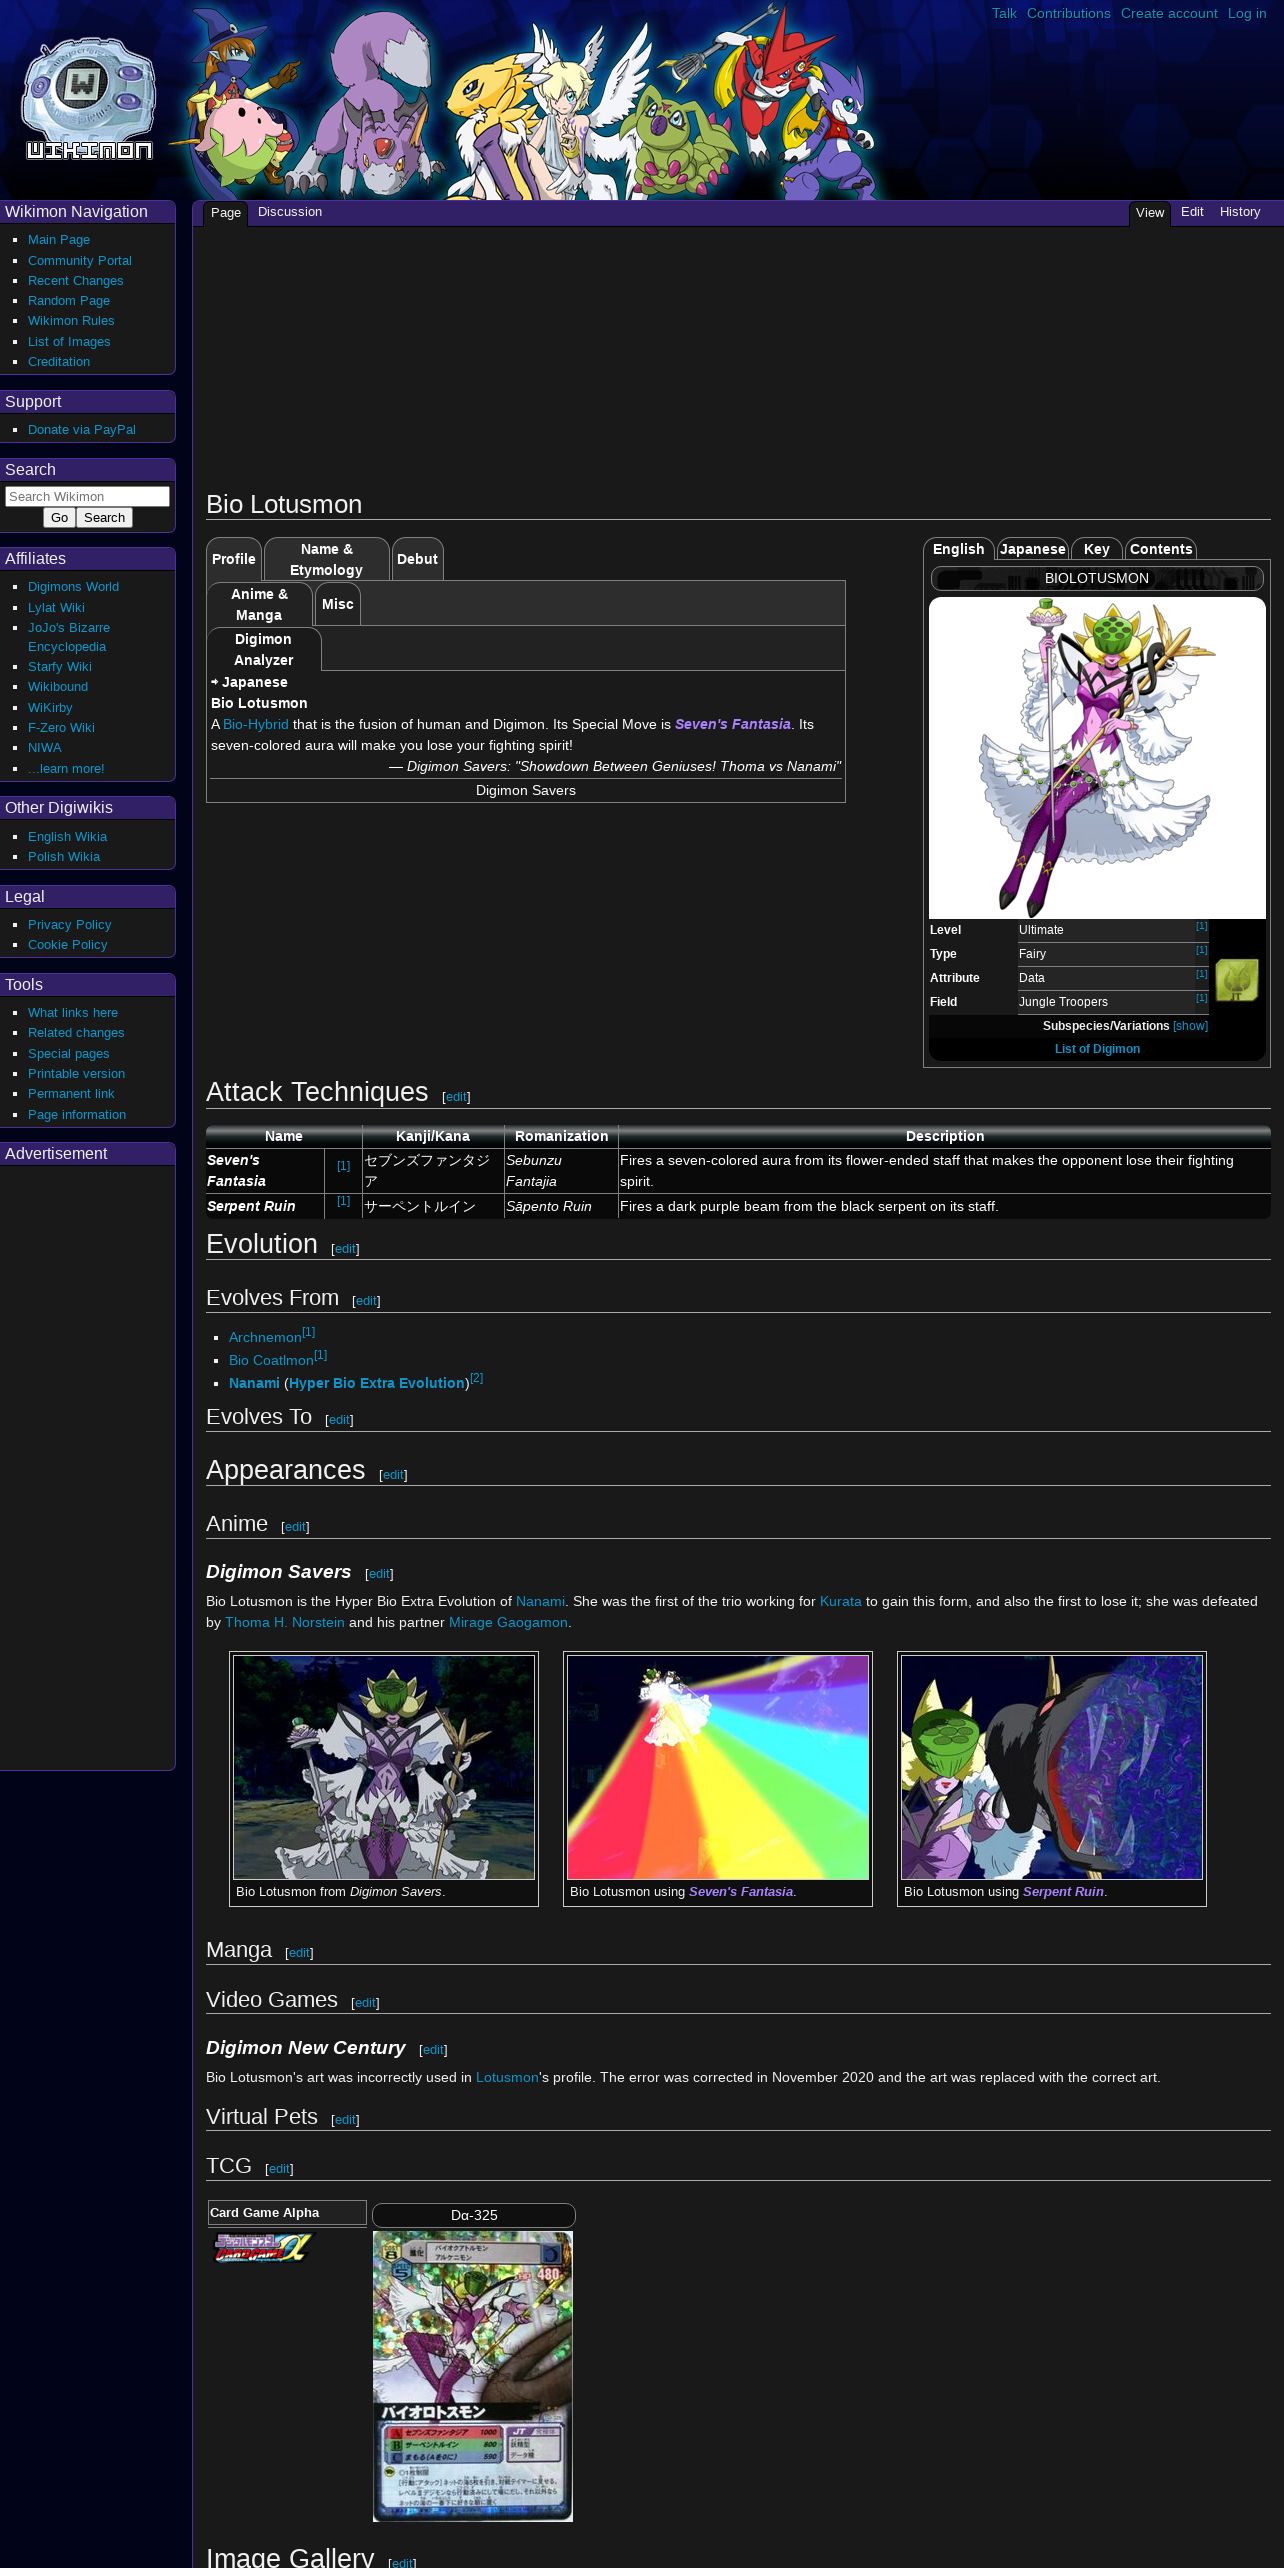1284x2568 pixels.
Task: Switch infobox to English tab
Action: [x=958, y=549]
